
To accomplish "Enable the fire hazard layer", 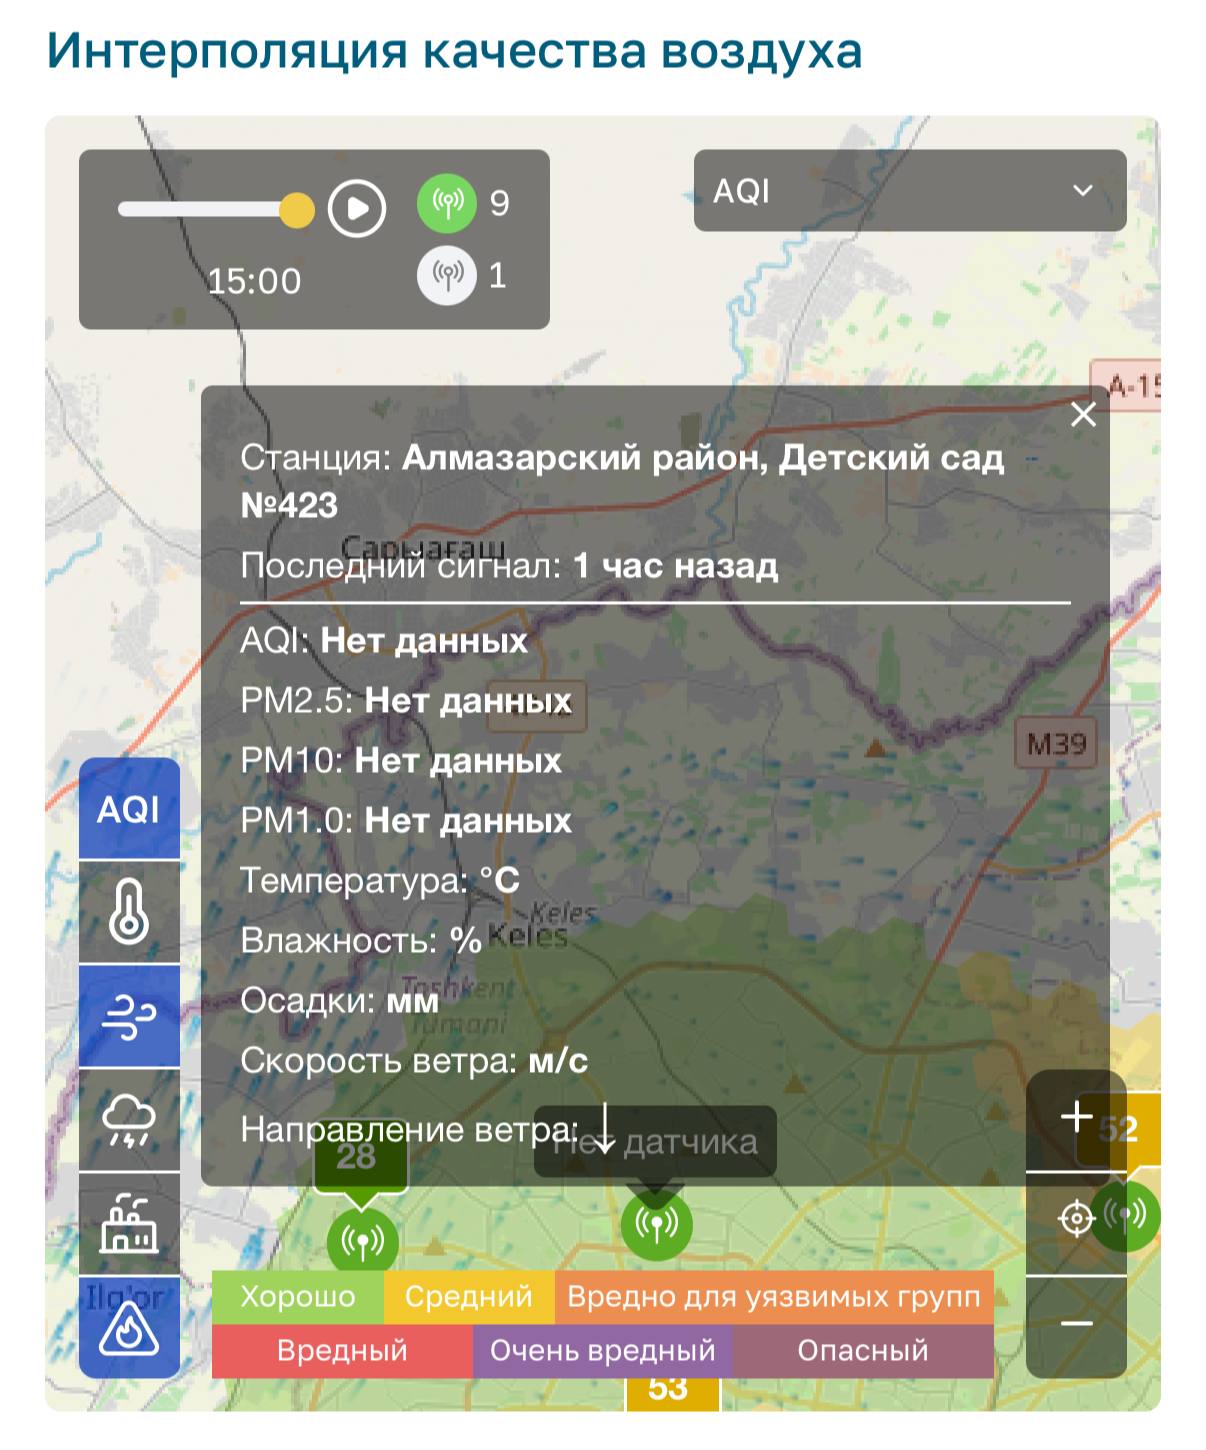I will [129, 1328].
